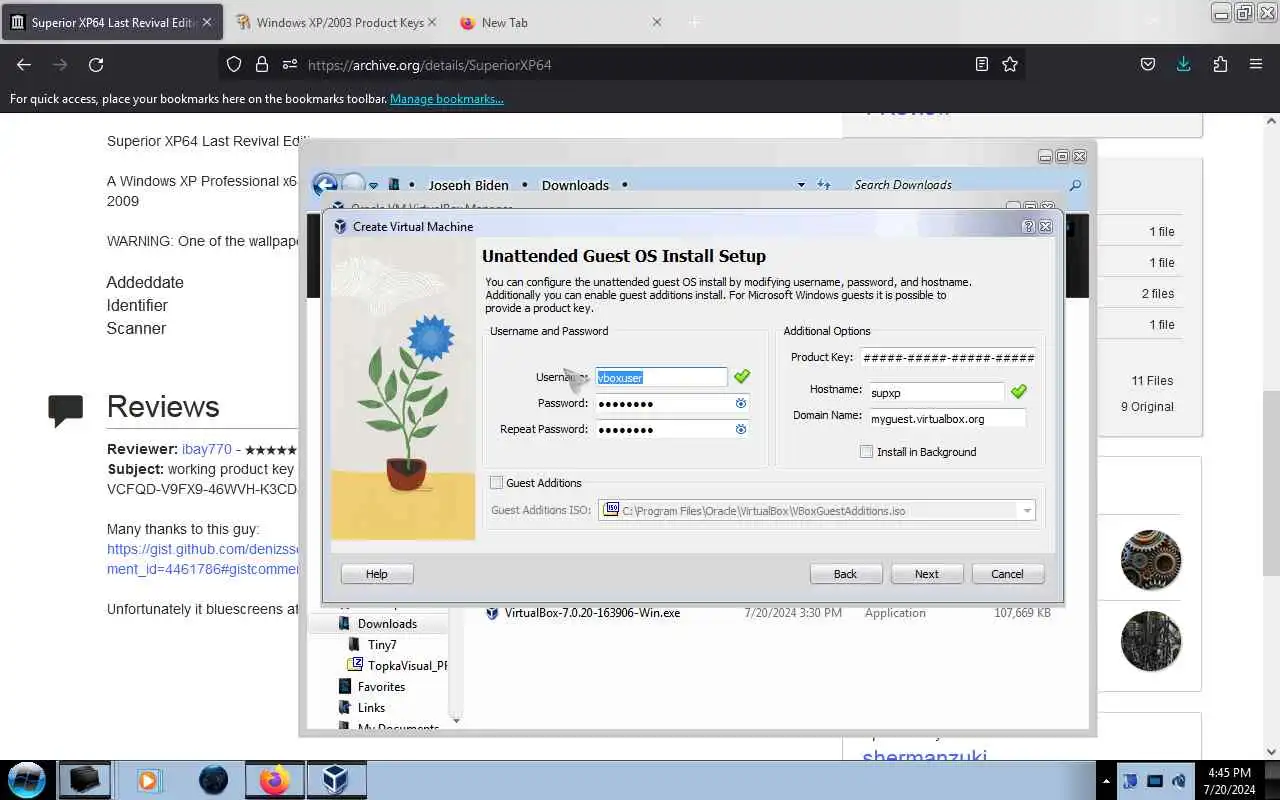The width and height of the screenshot is (1280, 800).
Task: Show the Repeat Password field characters
Action: tap(741, 429)
